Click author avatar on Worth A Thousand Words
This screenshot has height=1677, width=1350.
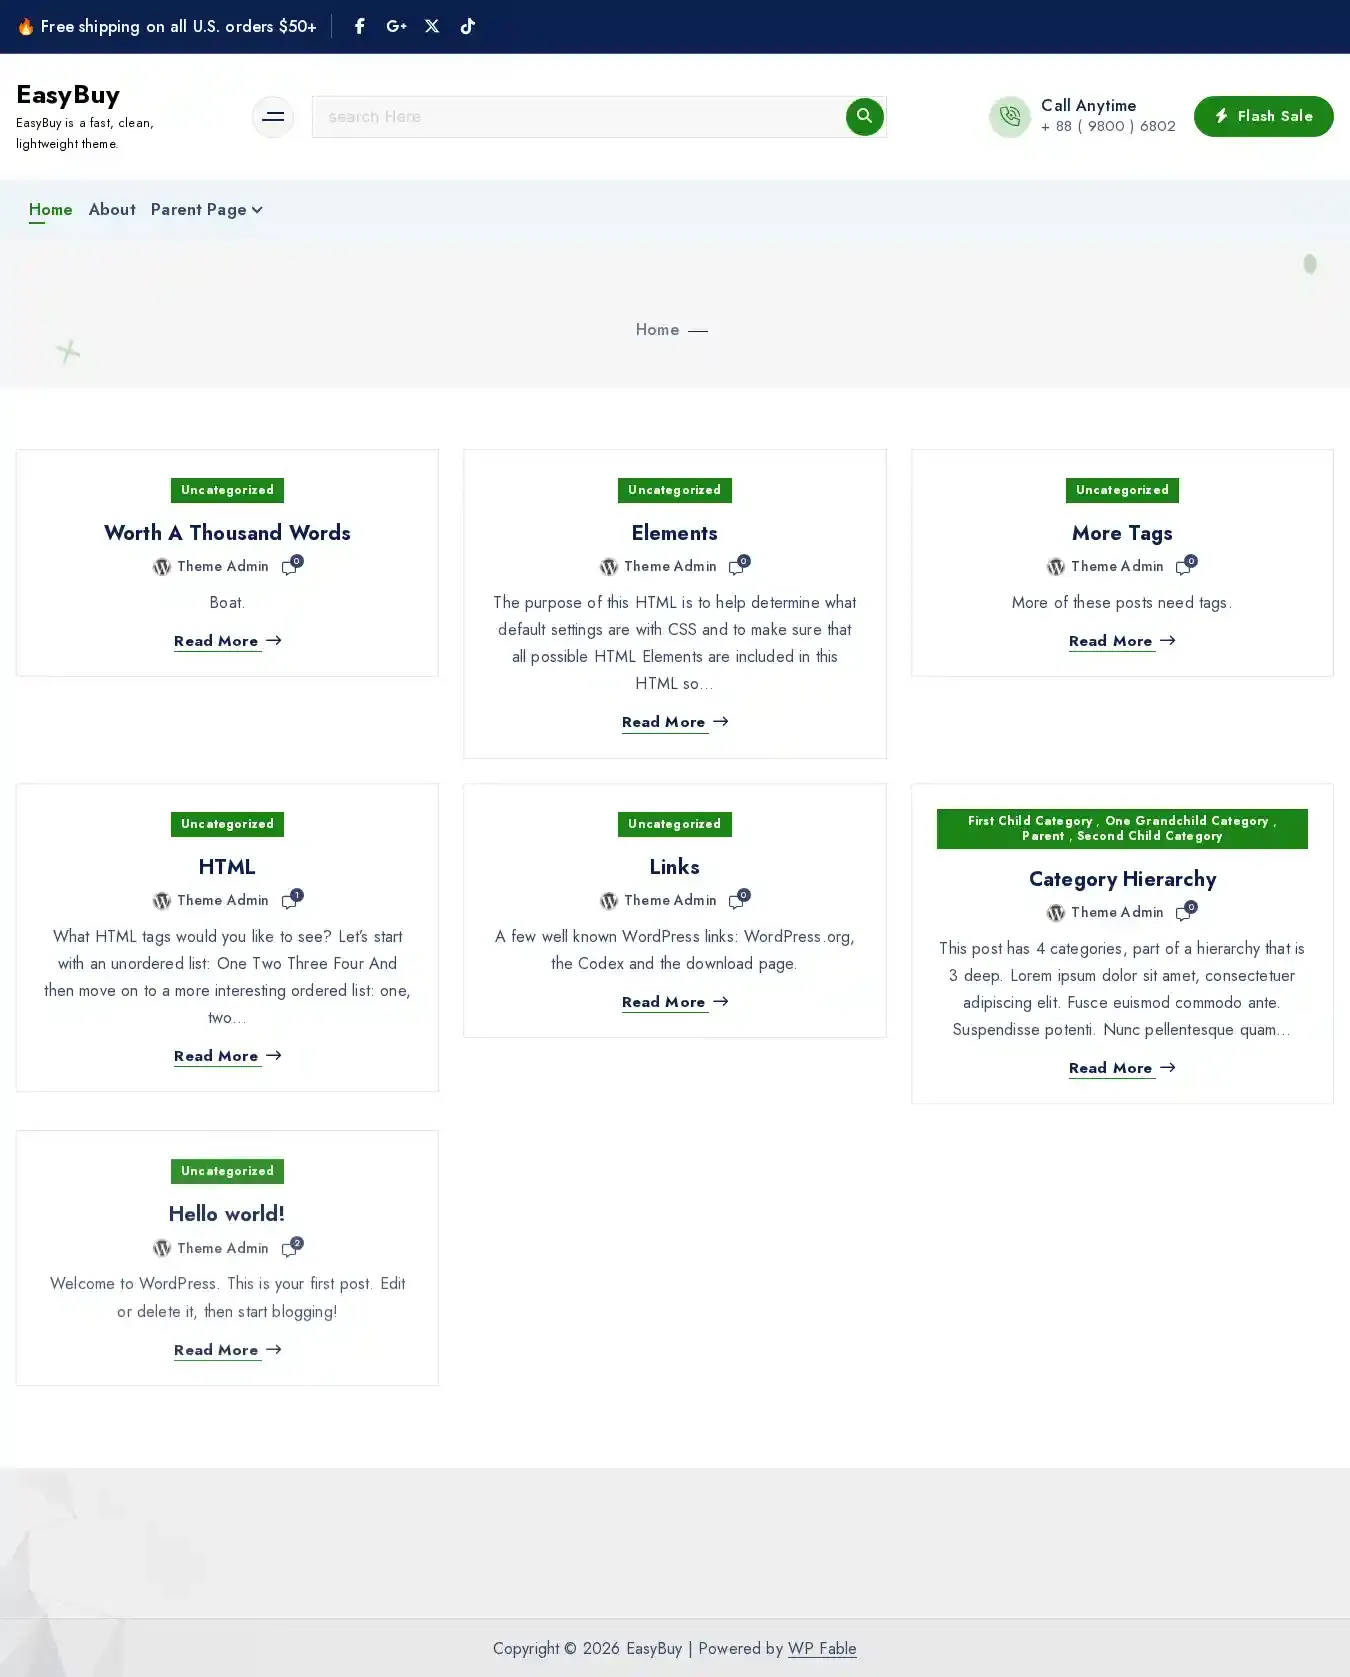click(162, 567)
